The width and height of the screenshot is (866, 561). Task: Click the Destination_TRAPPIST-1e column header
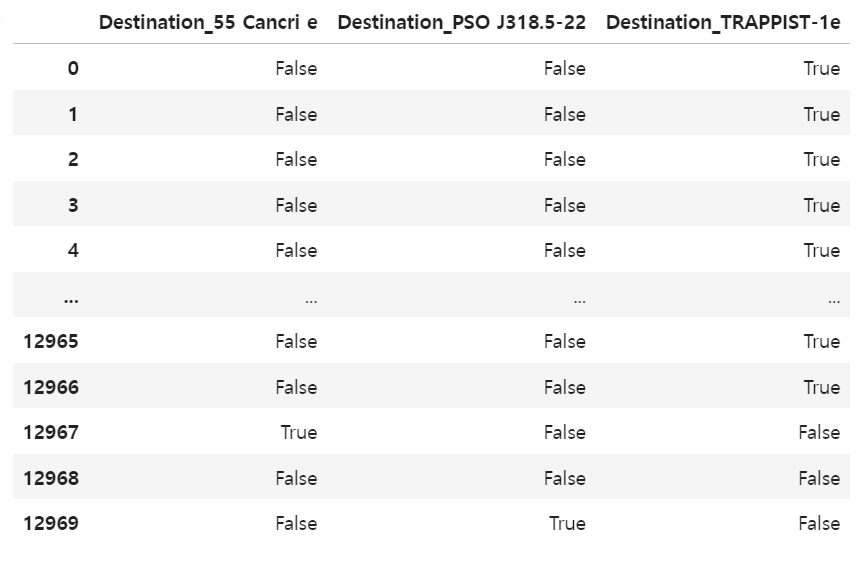click(723, 23)
